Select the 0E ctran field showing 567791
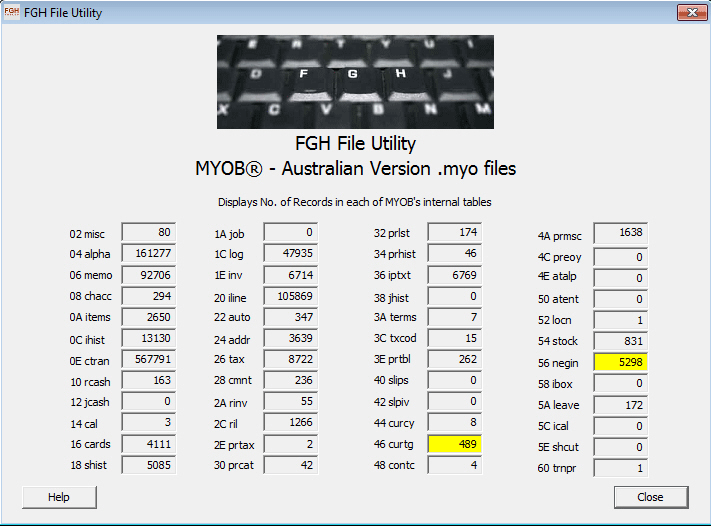Screen dimensions: 711x526 point(148,359)
